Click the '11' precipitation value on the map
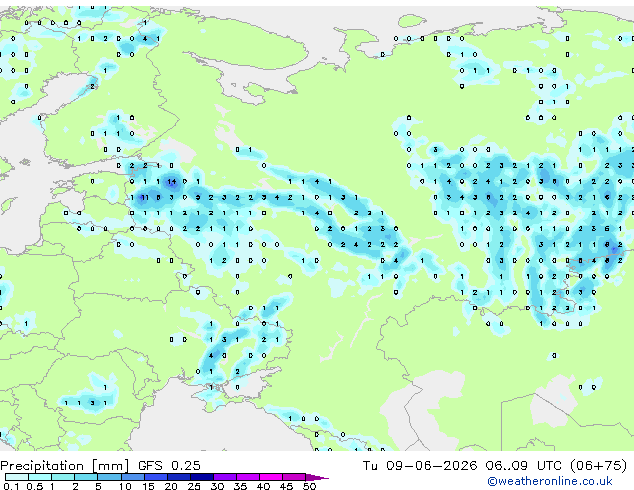634x490 pixels. point(144,198)
